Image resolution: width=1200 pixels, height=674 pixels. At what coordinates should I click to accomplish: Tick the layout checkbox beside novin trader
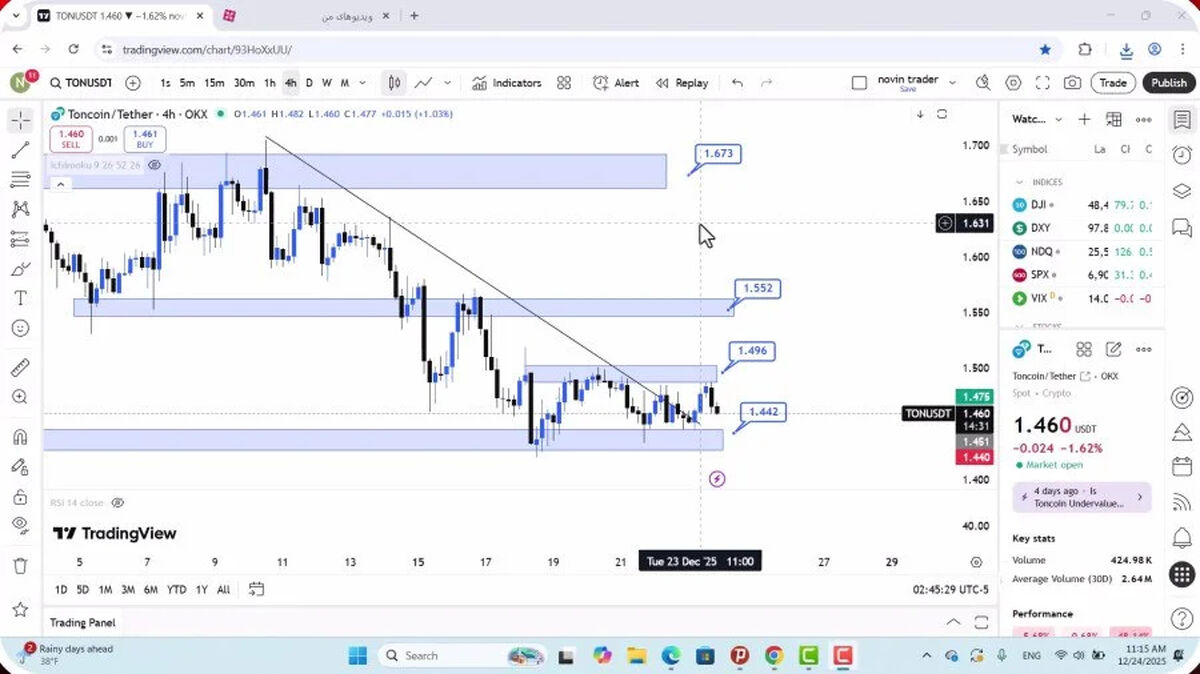(x=859, y=83)
